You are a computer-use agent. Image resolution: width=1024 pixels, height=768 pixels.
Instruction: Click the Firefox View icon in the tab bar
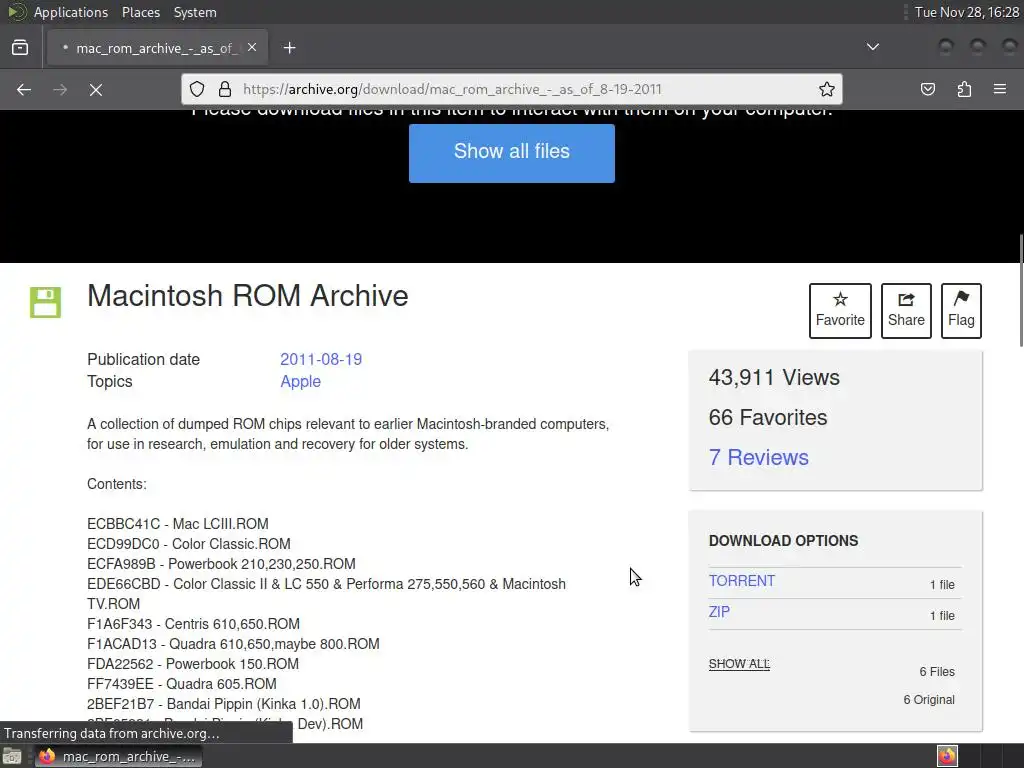click(x=20, y=48)
